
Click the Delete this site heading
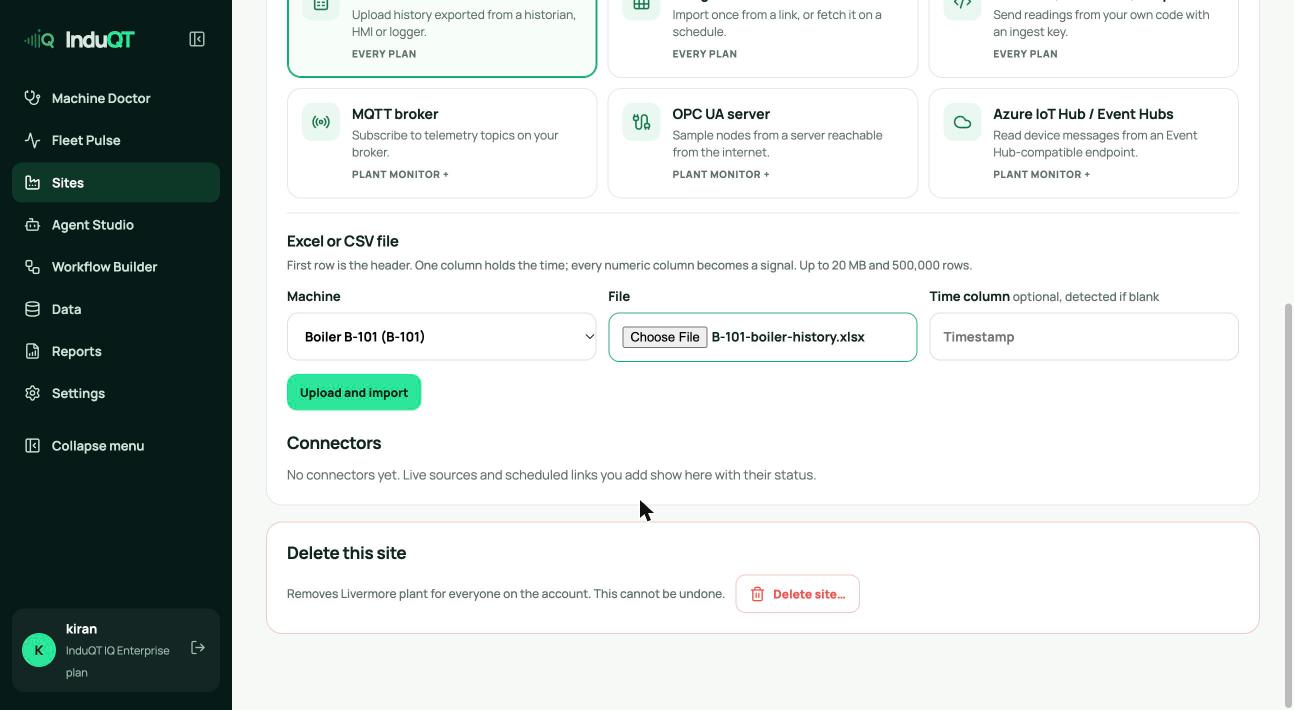(346, 553)
